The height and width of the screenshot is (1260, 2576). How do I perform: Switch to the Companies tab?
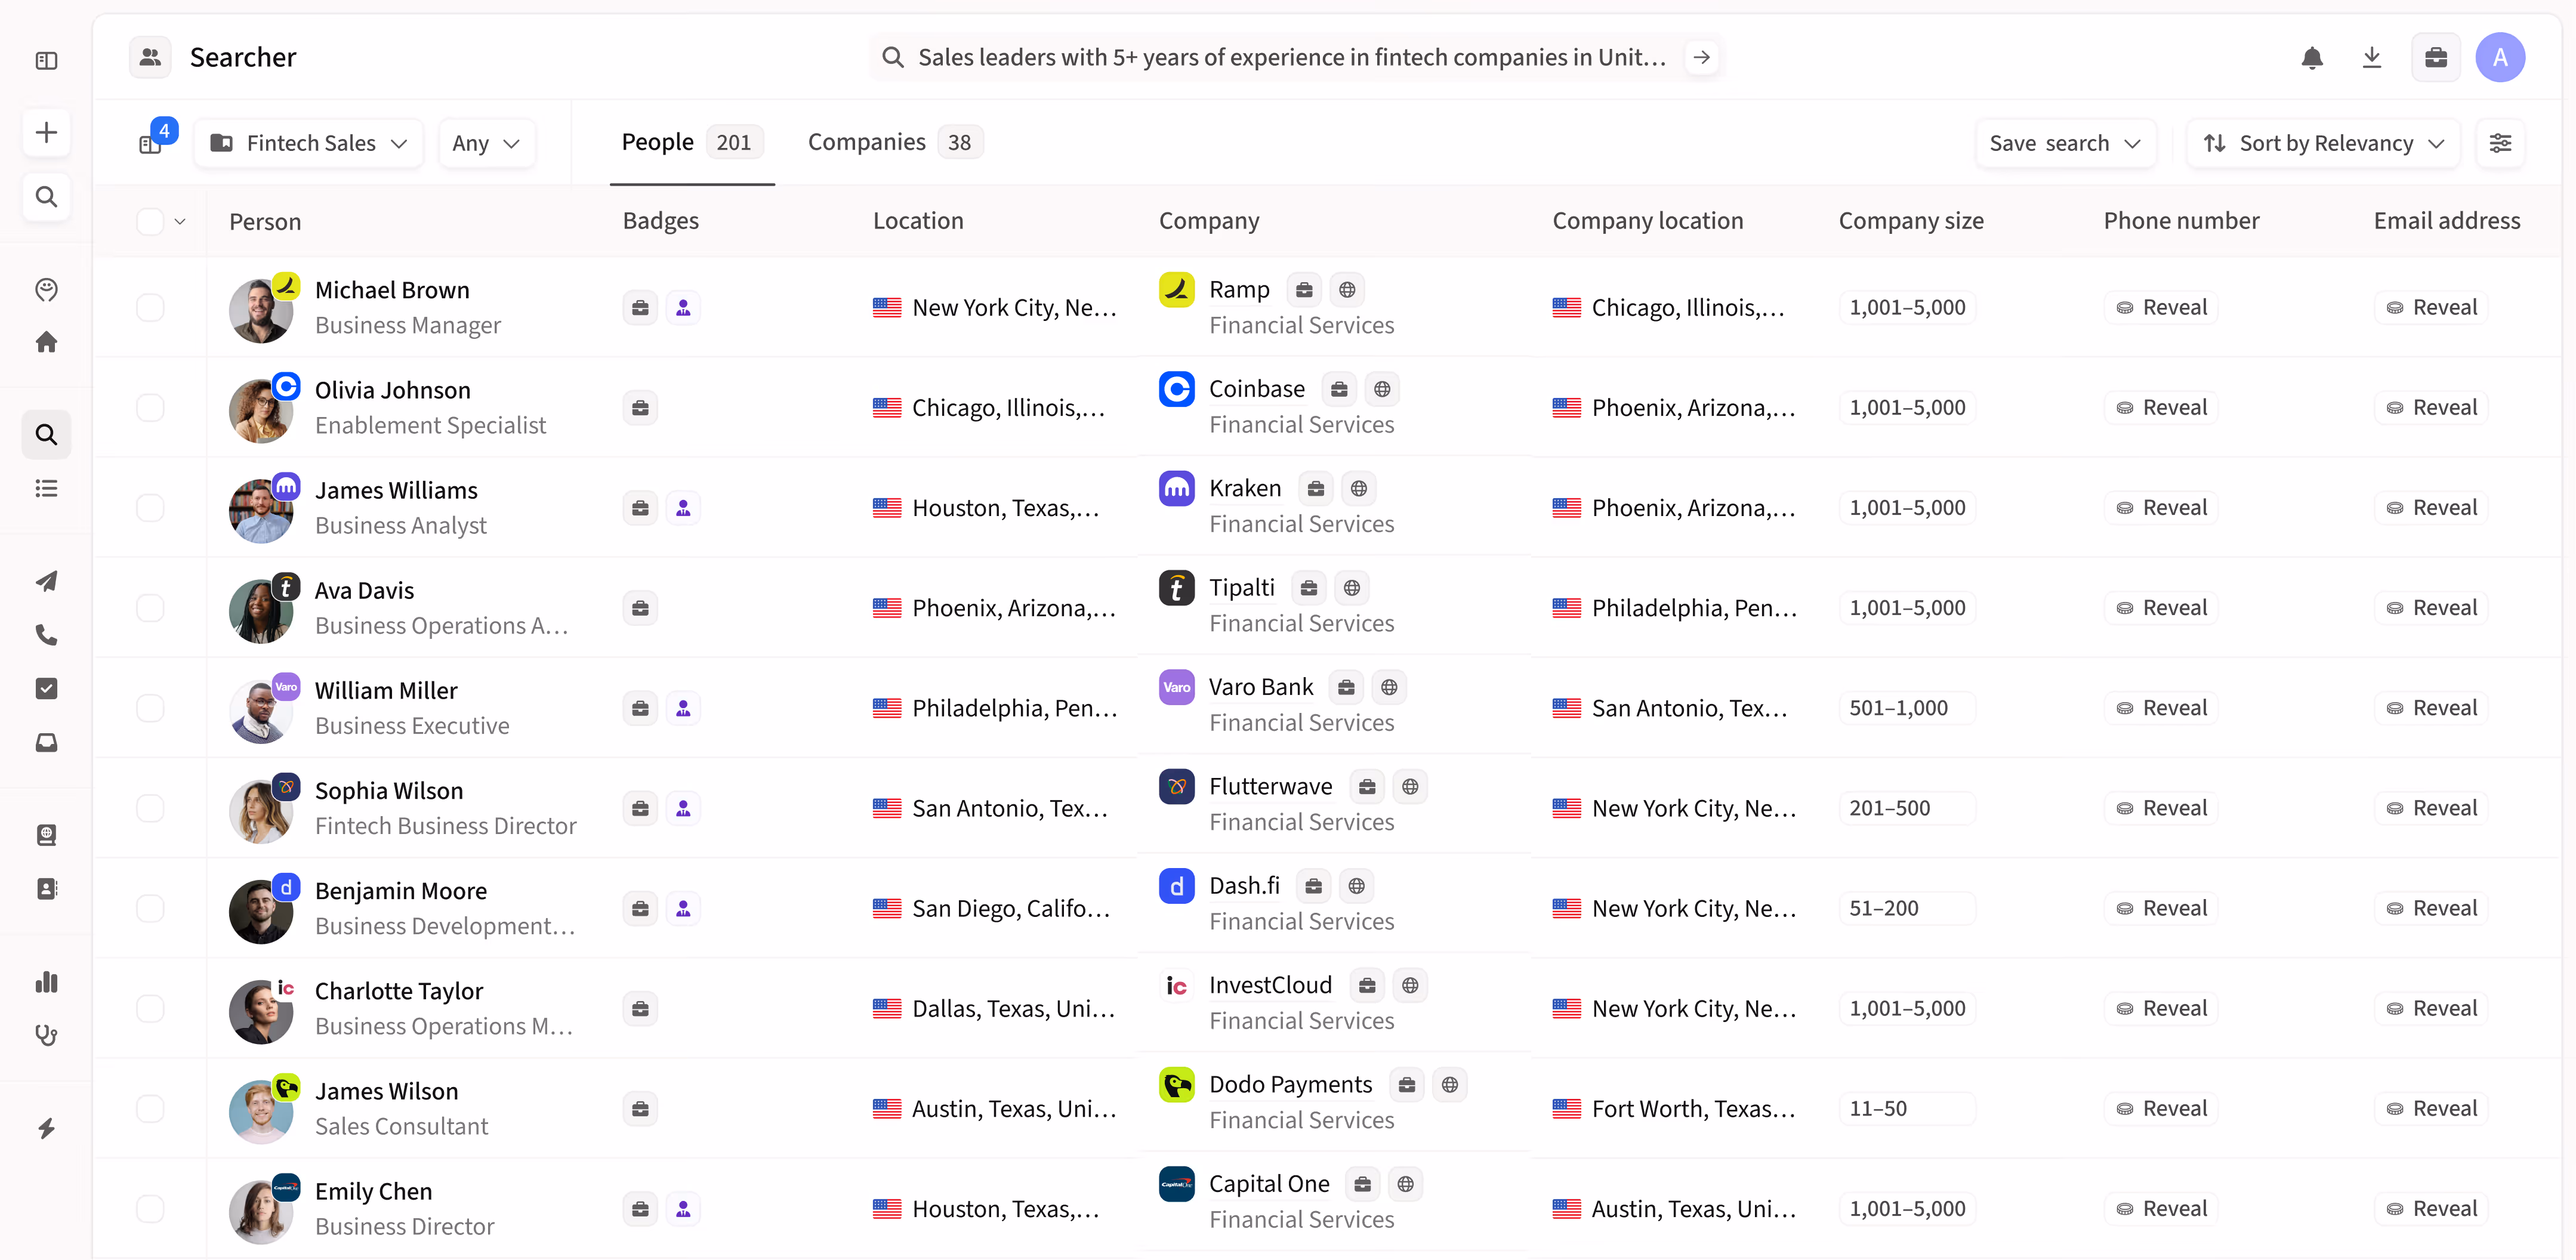click(x=895, y=142)
